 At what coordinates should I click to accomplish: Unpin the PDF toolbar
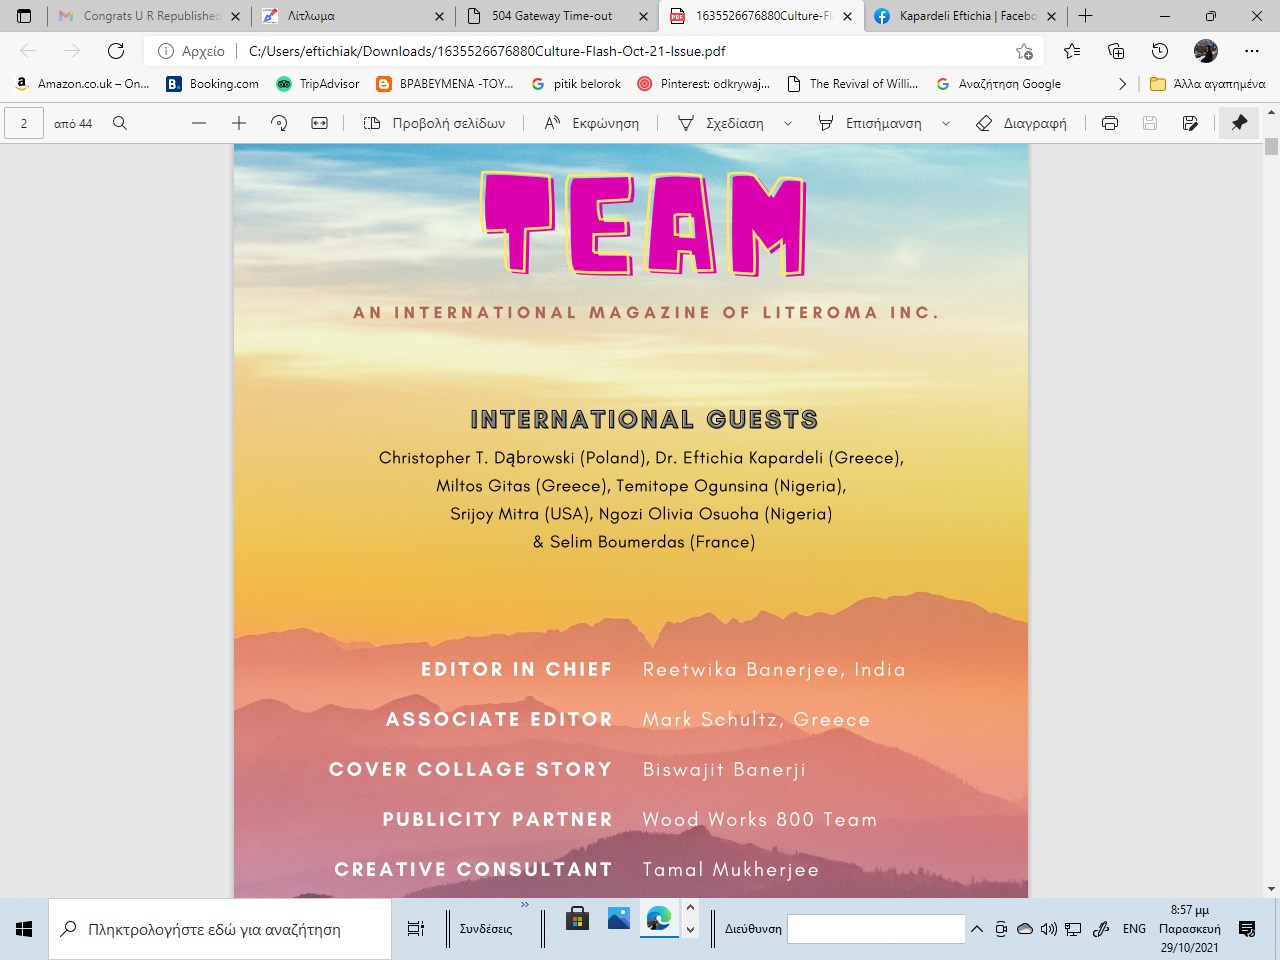click(x=1239, y=123)
